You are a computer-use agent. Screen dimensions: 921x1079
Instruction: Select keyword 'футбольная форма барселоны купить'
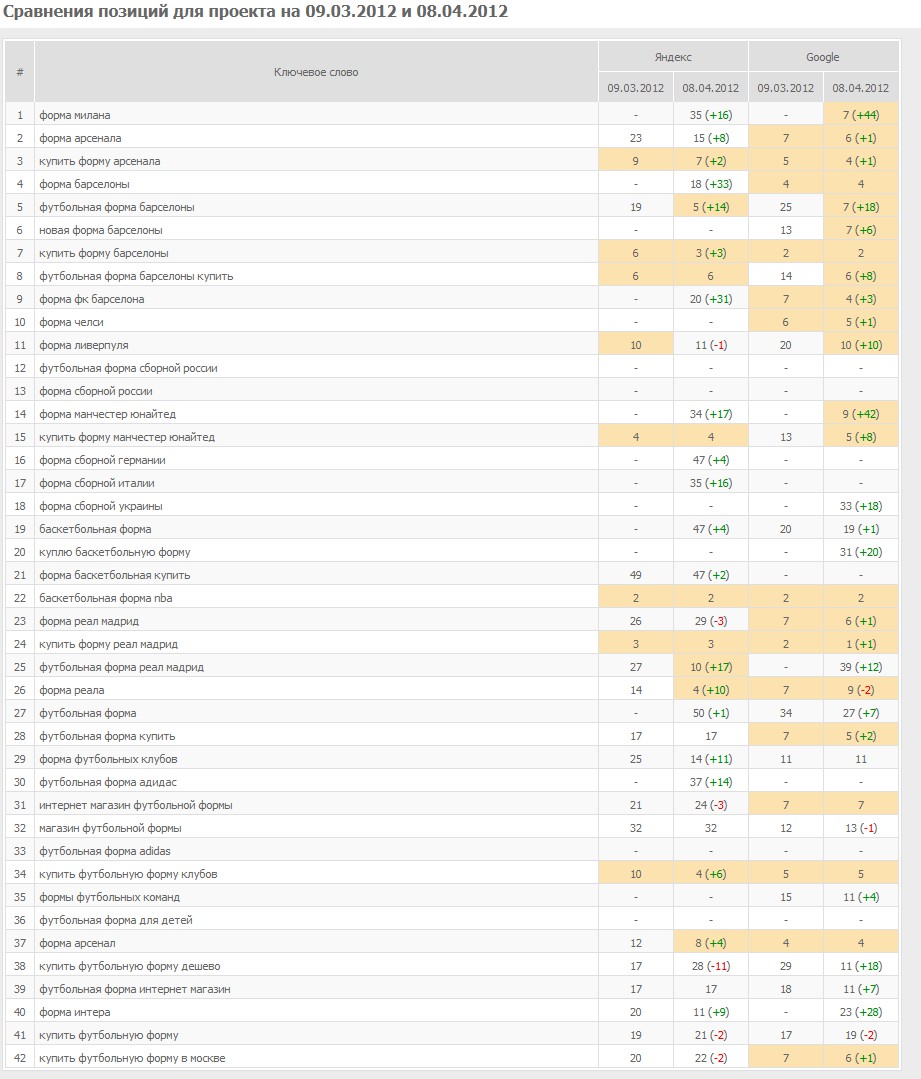click(x=136, y=277)
